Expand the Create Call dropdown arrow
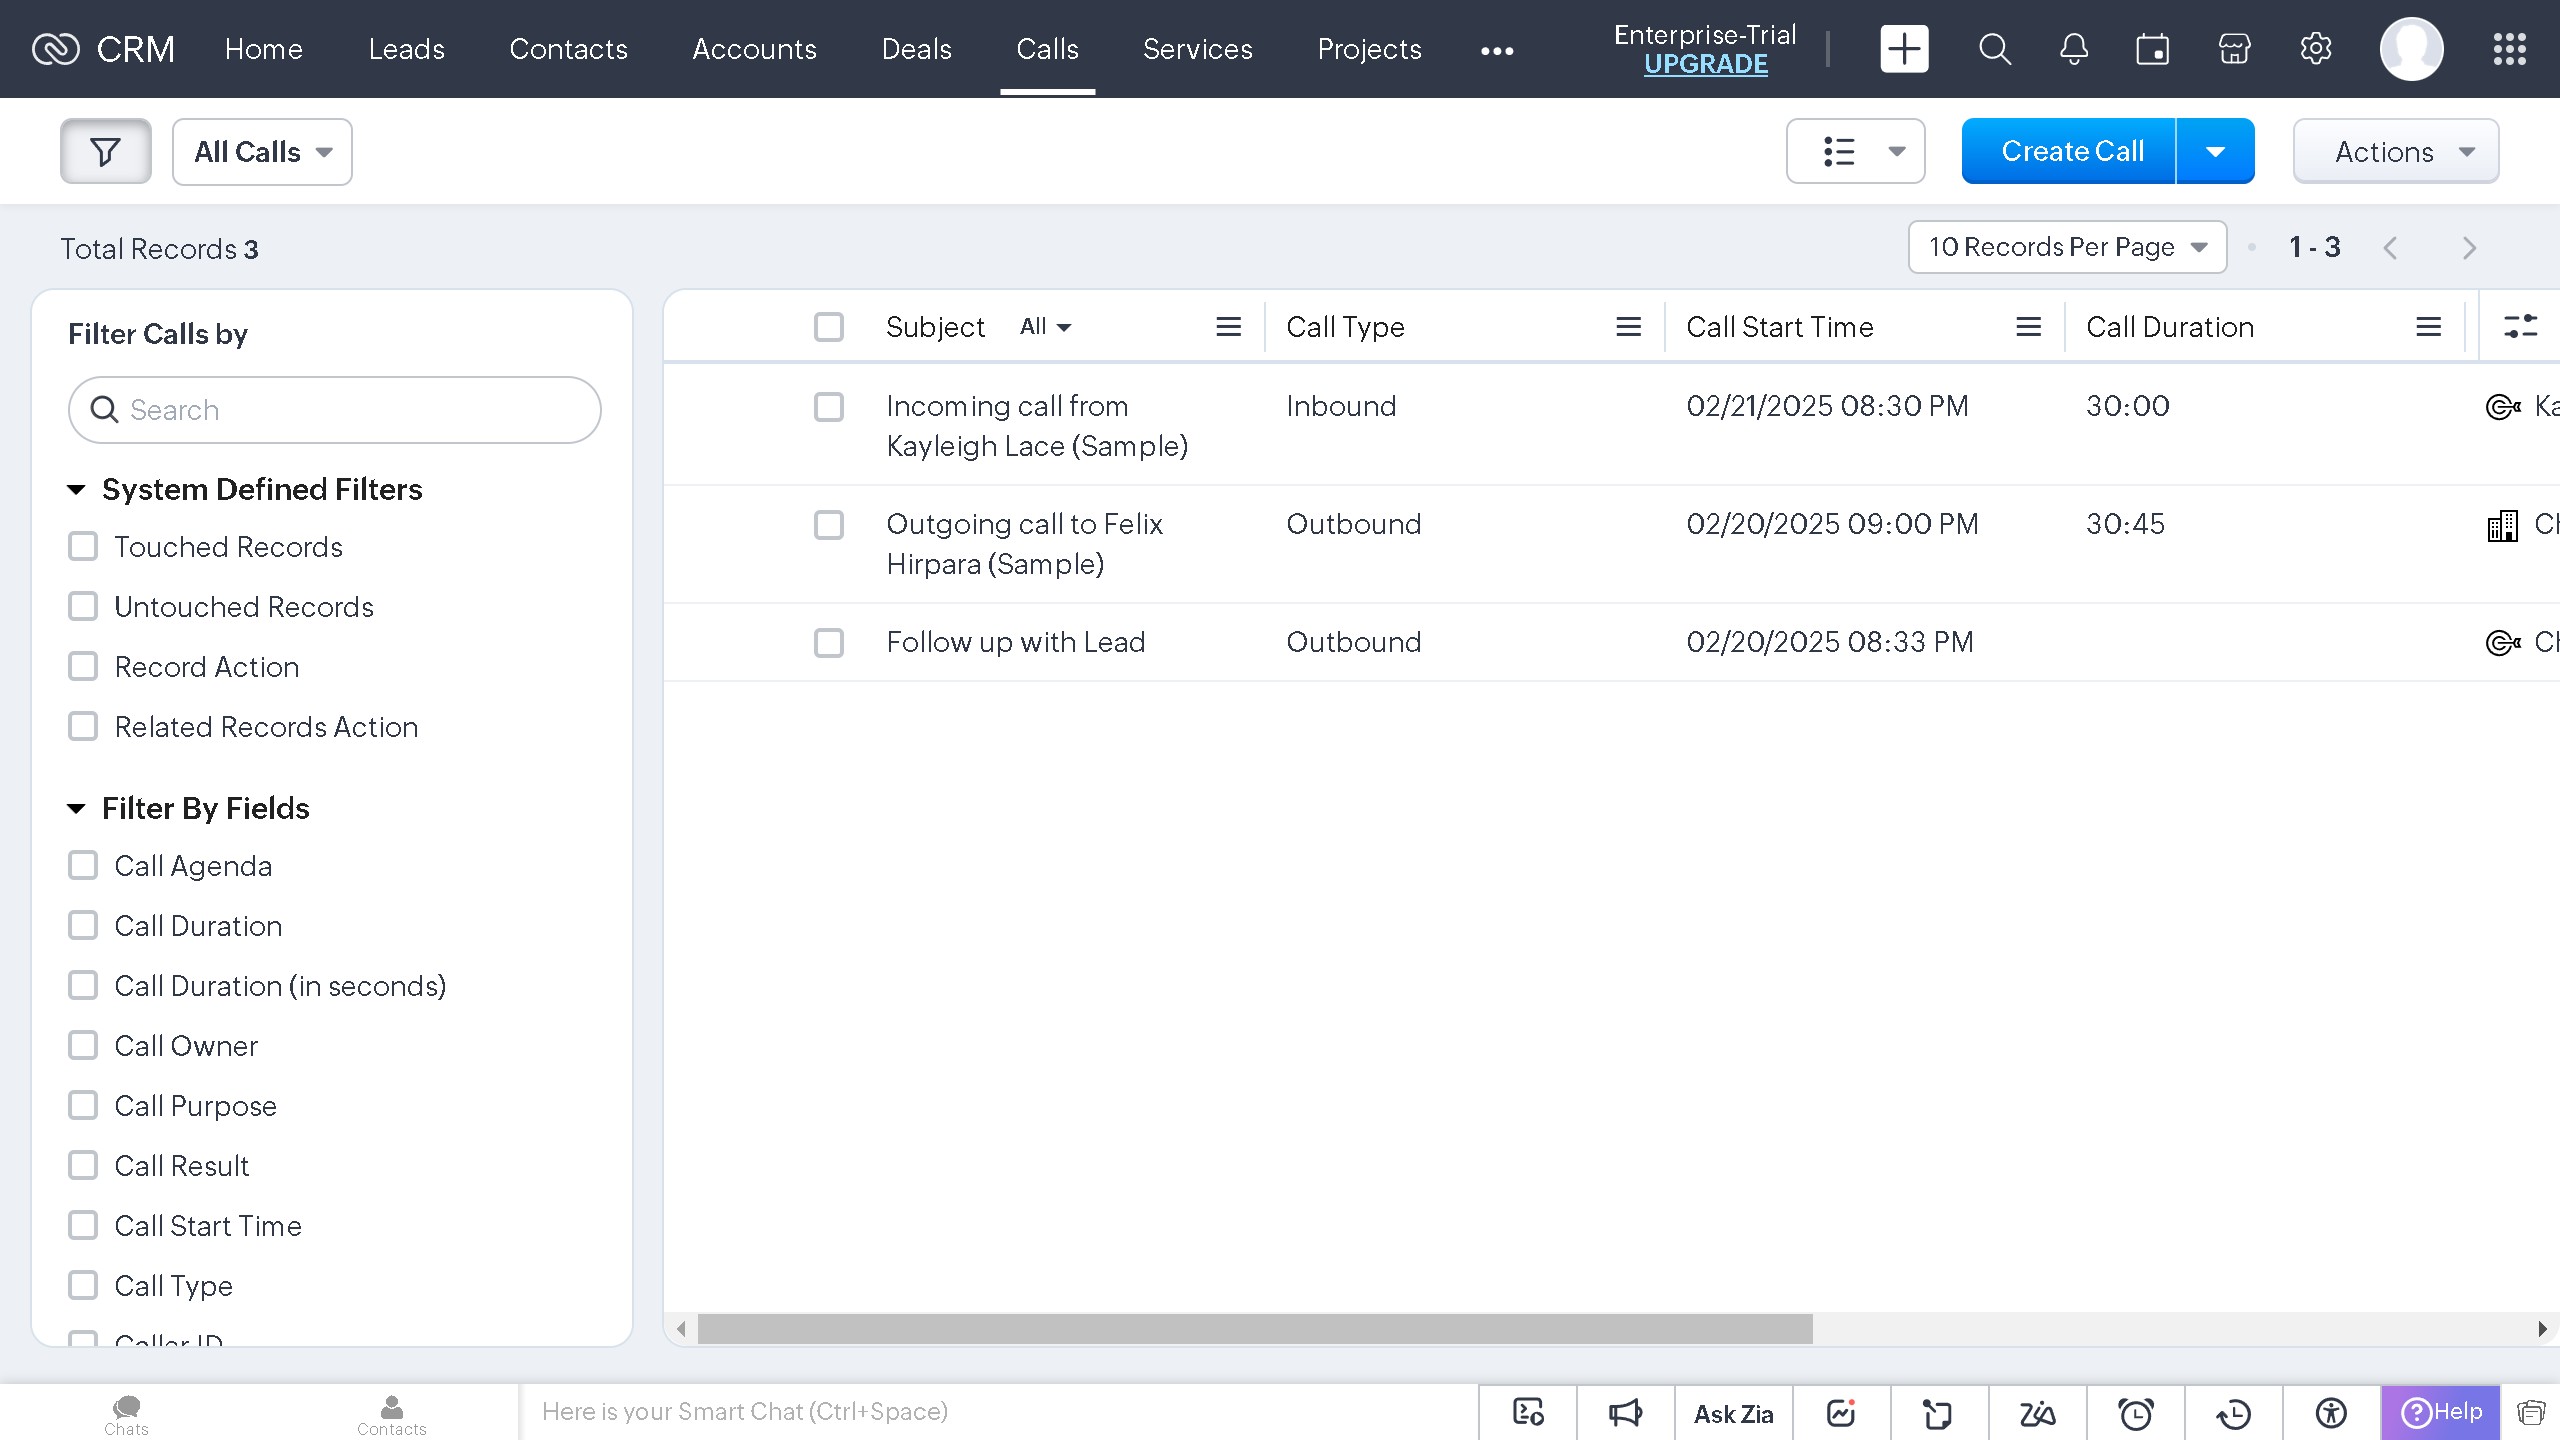Viewport: 2560px width, 1440px height. point(2215,152)
